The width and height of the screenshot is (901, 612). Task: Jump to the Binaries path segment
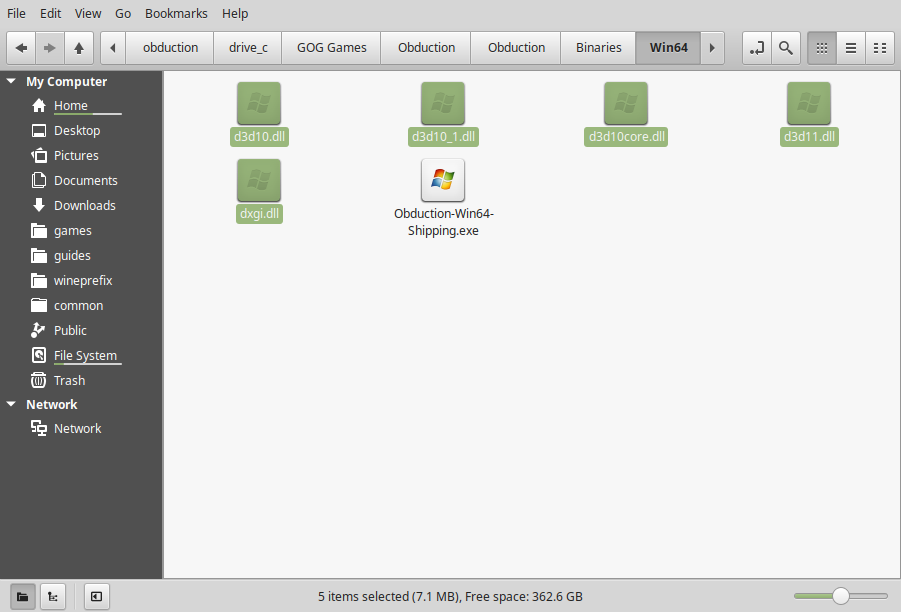[599, 48]
